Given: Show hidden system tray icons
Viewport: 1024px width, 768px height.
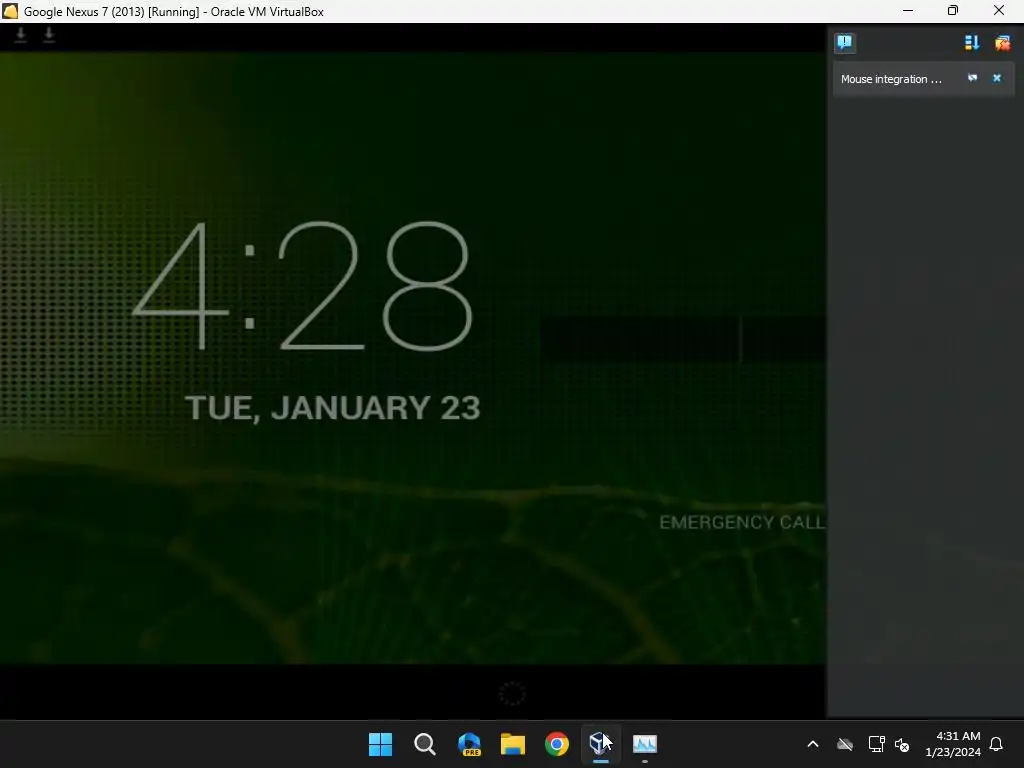Looking at the screenshot, I should click(x=813, y=744).
